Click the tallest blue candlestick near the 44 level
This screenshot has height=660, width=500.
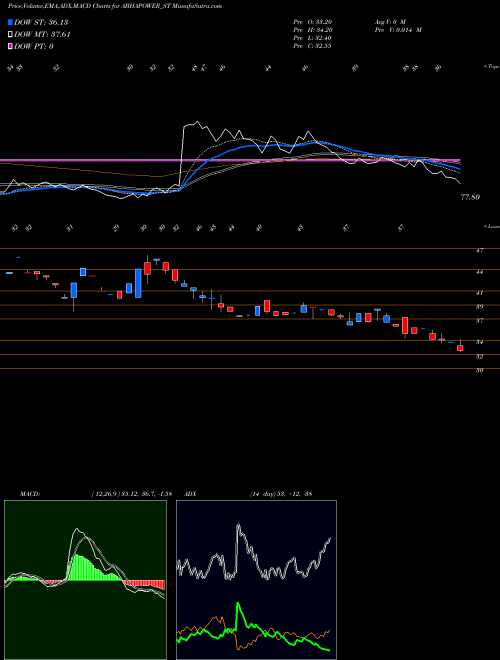pos(138,283)
